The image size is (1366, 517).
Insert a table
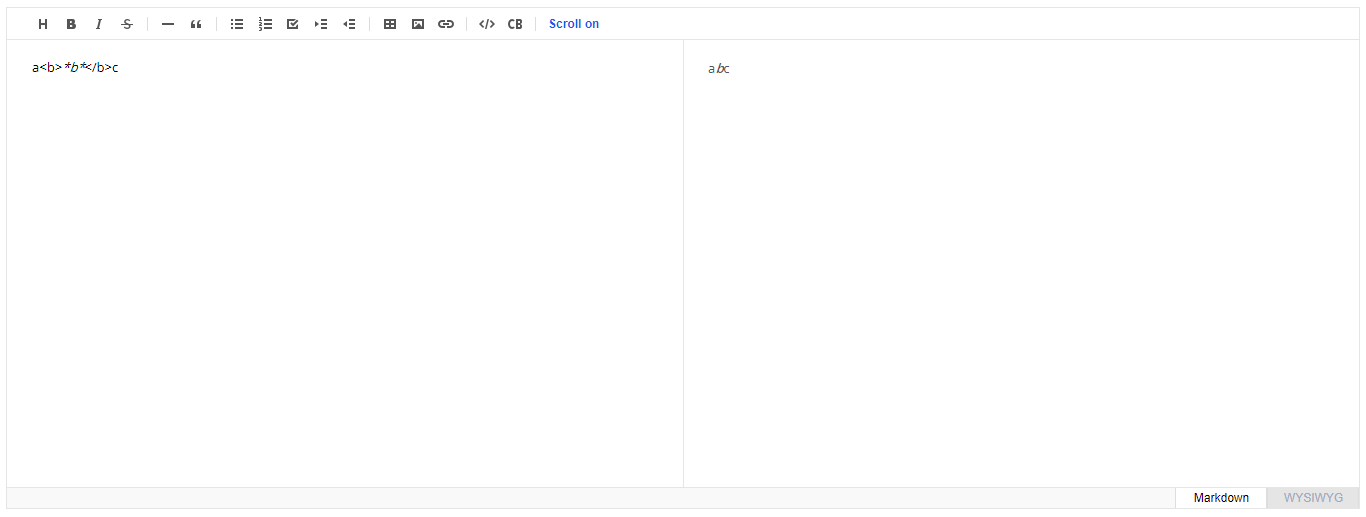(x=390, y=24)
